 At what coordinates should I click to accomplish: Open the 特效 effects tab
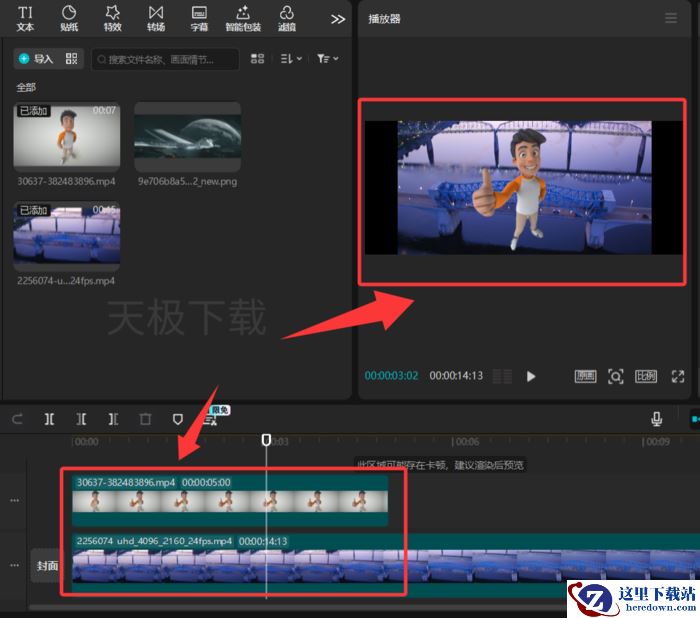tap(112, 19)
